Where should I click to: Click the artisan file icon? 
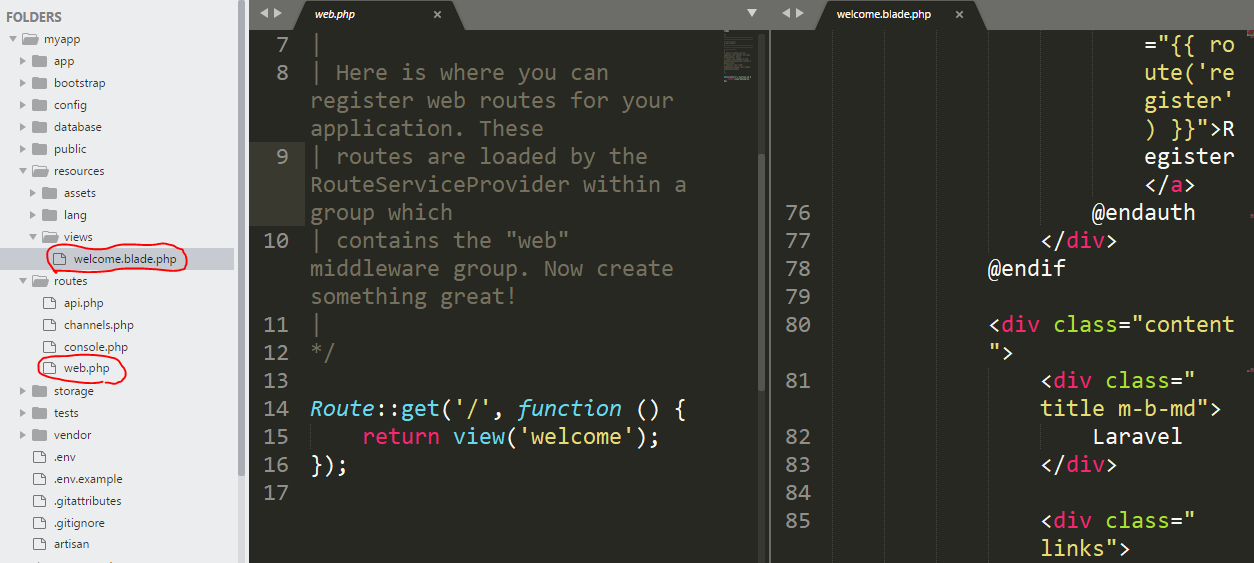[x=39, y=545]
